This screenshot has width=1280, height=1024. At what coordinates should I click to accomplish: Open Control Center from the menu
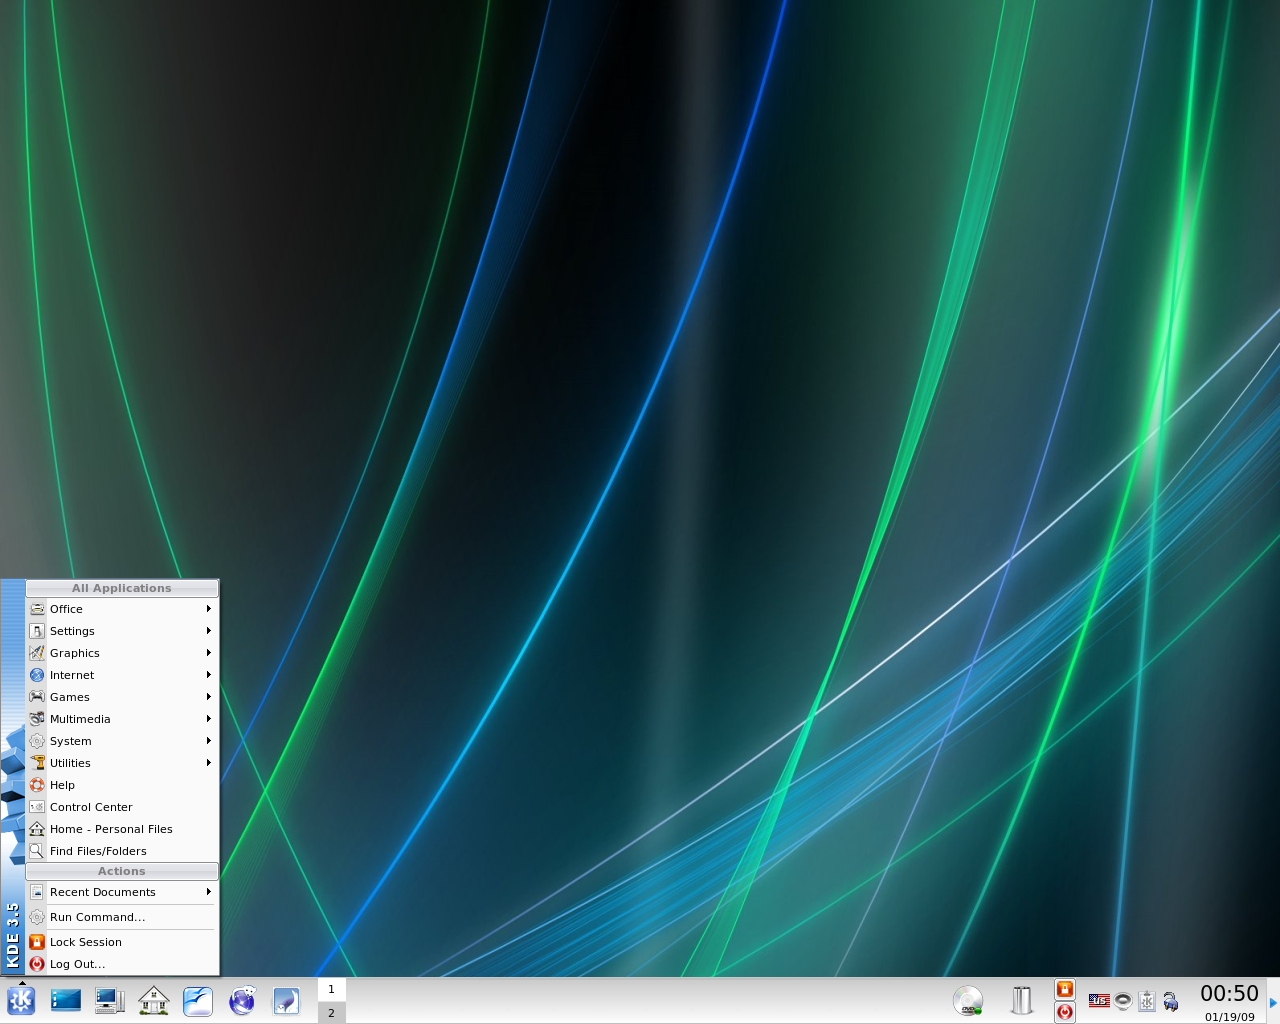[122, 807]
